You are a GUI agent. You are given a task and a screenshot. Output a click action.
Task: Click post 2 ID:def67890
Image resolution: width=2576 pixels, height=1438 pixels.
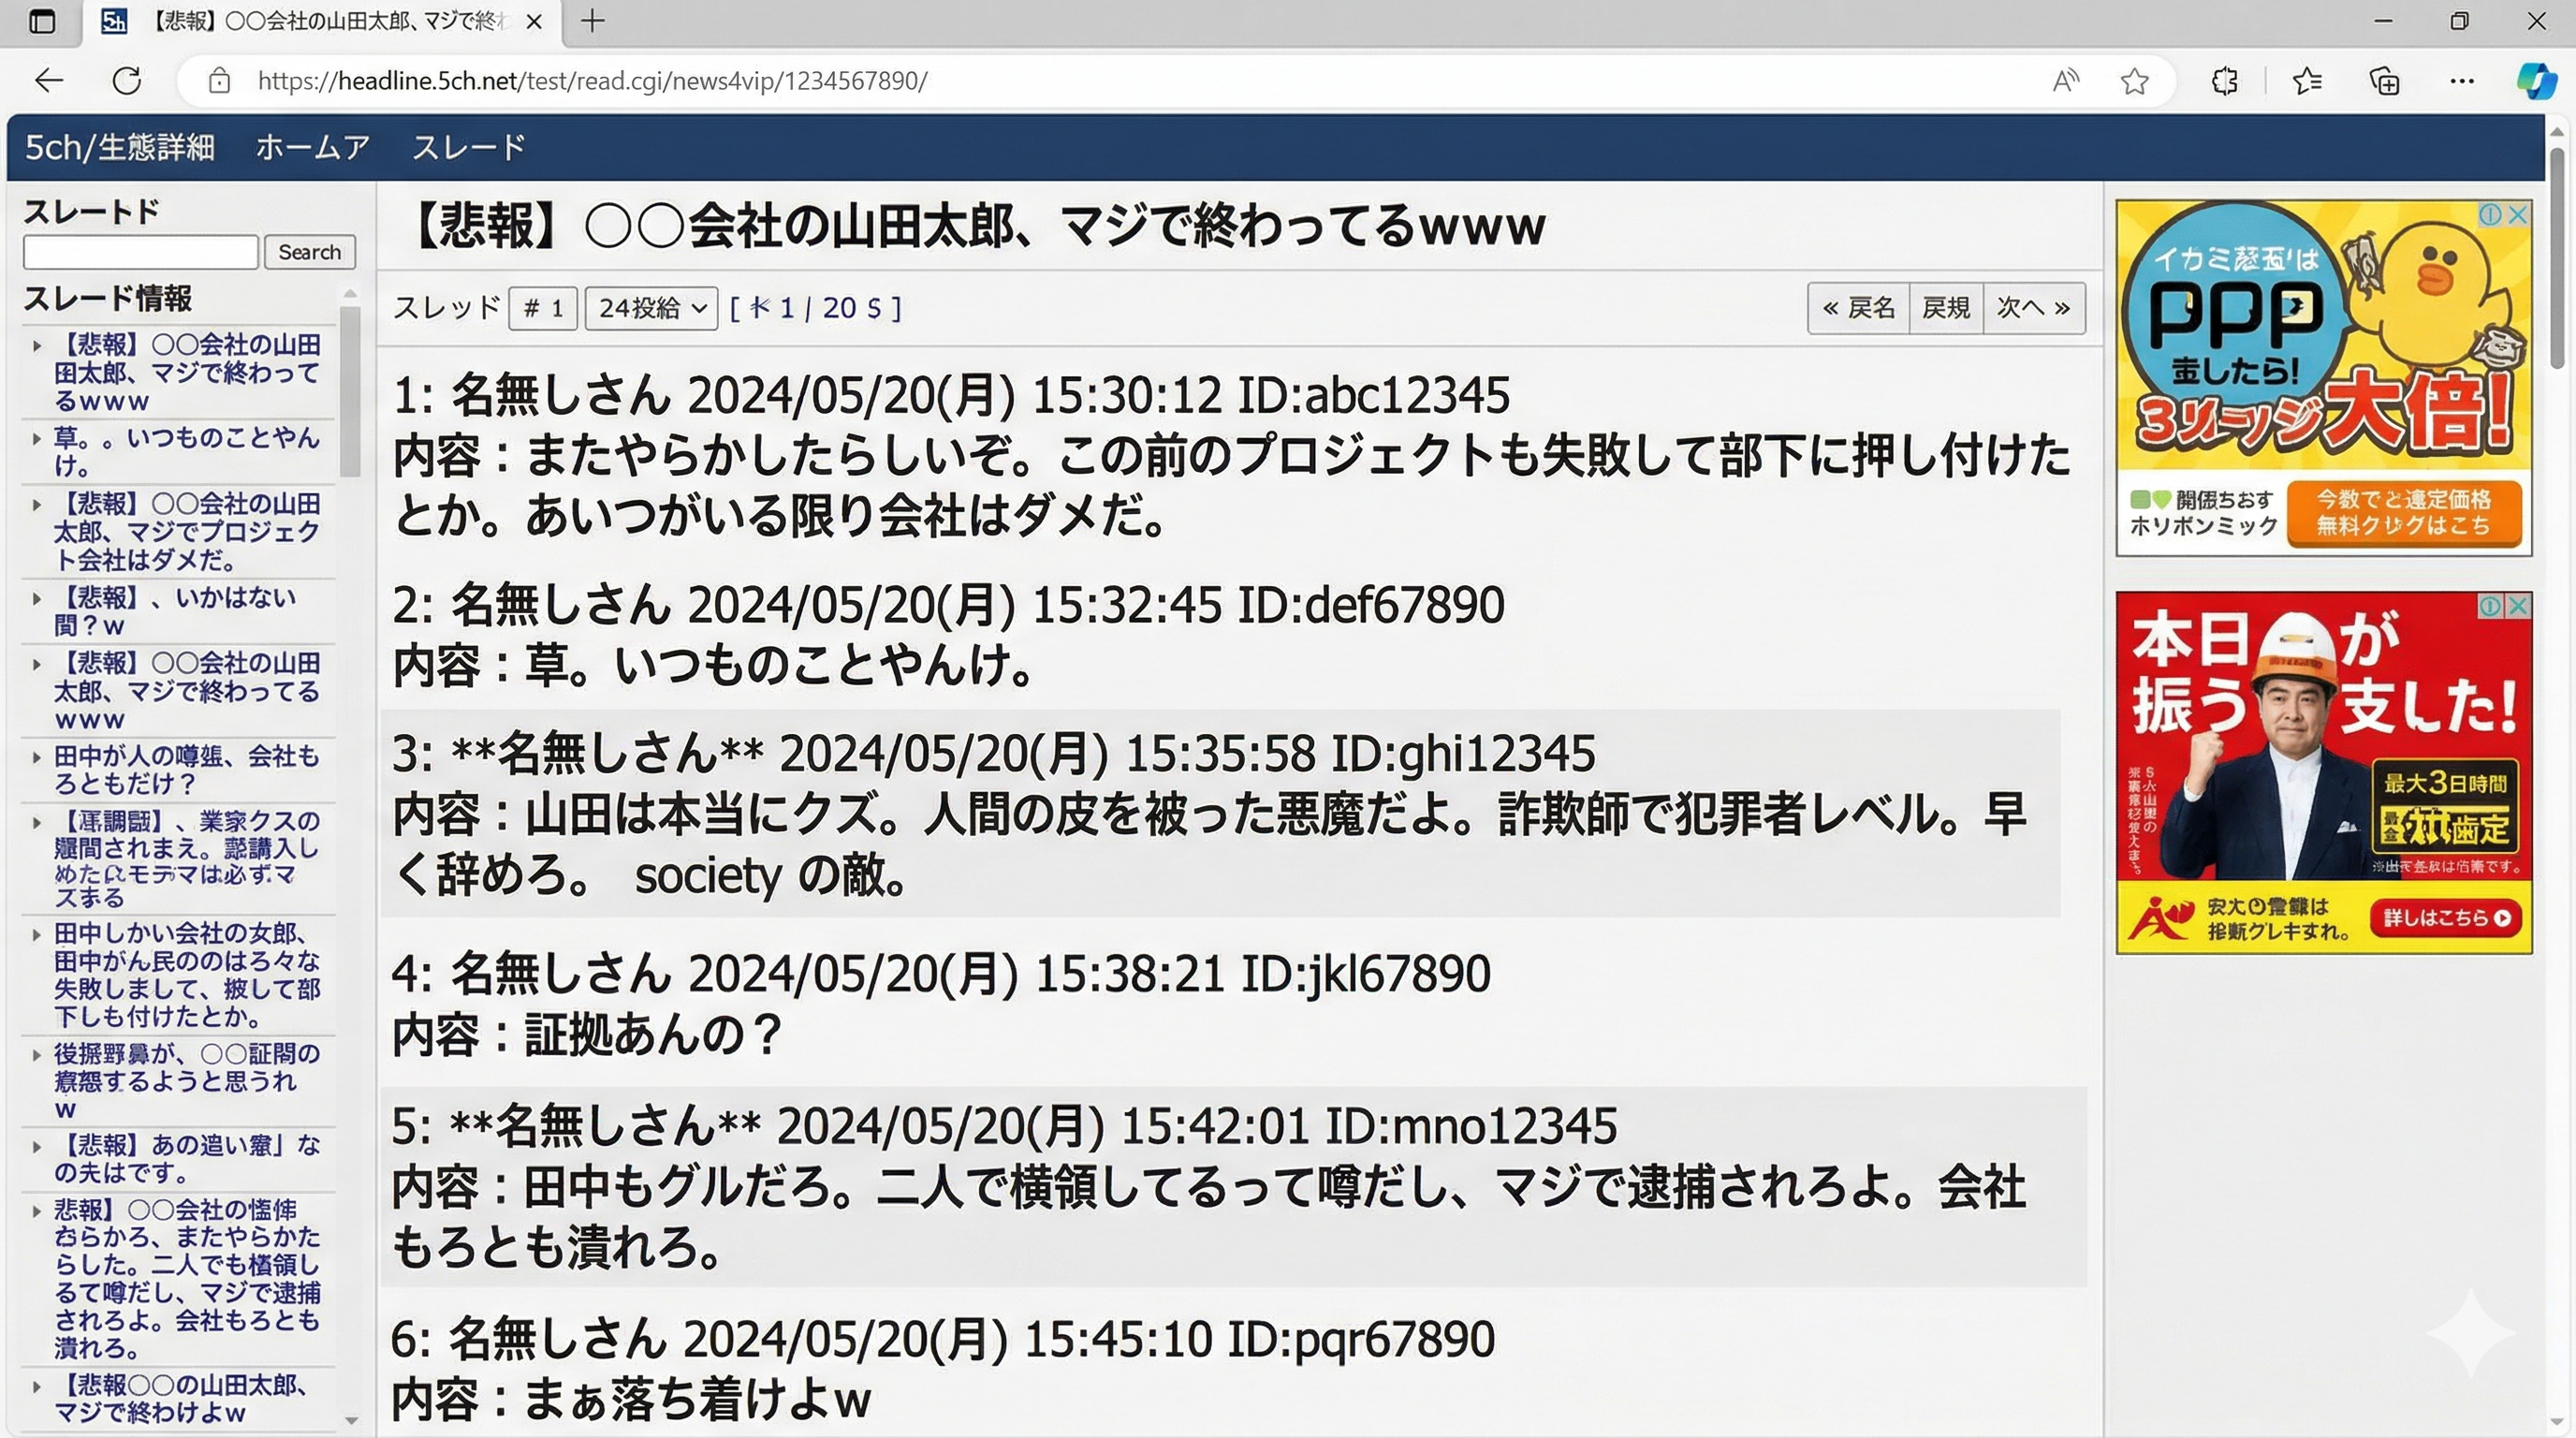click(1371, 606)
